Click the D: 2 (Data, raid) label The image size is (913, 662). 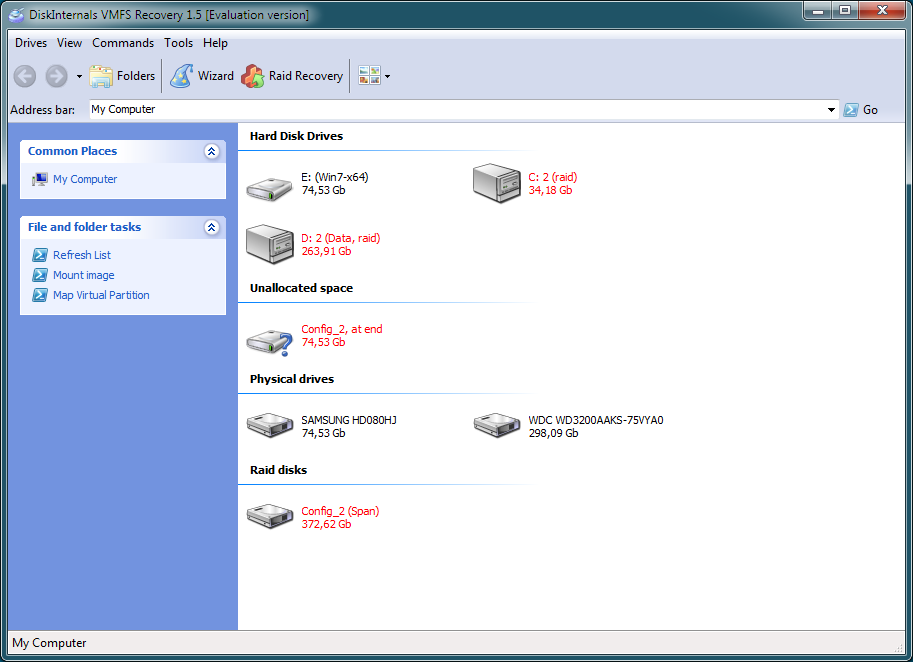click(341, 238)
